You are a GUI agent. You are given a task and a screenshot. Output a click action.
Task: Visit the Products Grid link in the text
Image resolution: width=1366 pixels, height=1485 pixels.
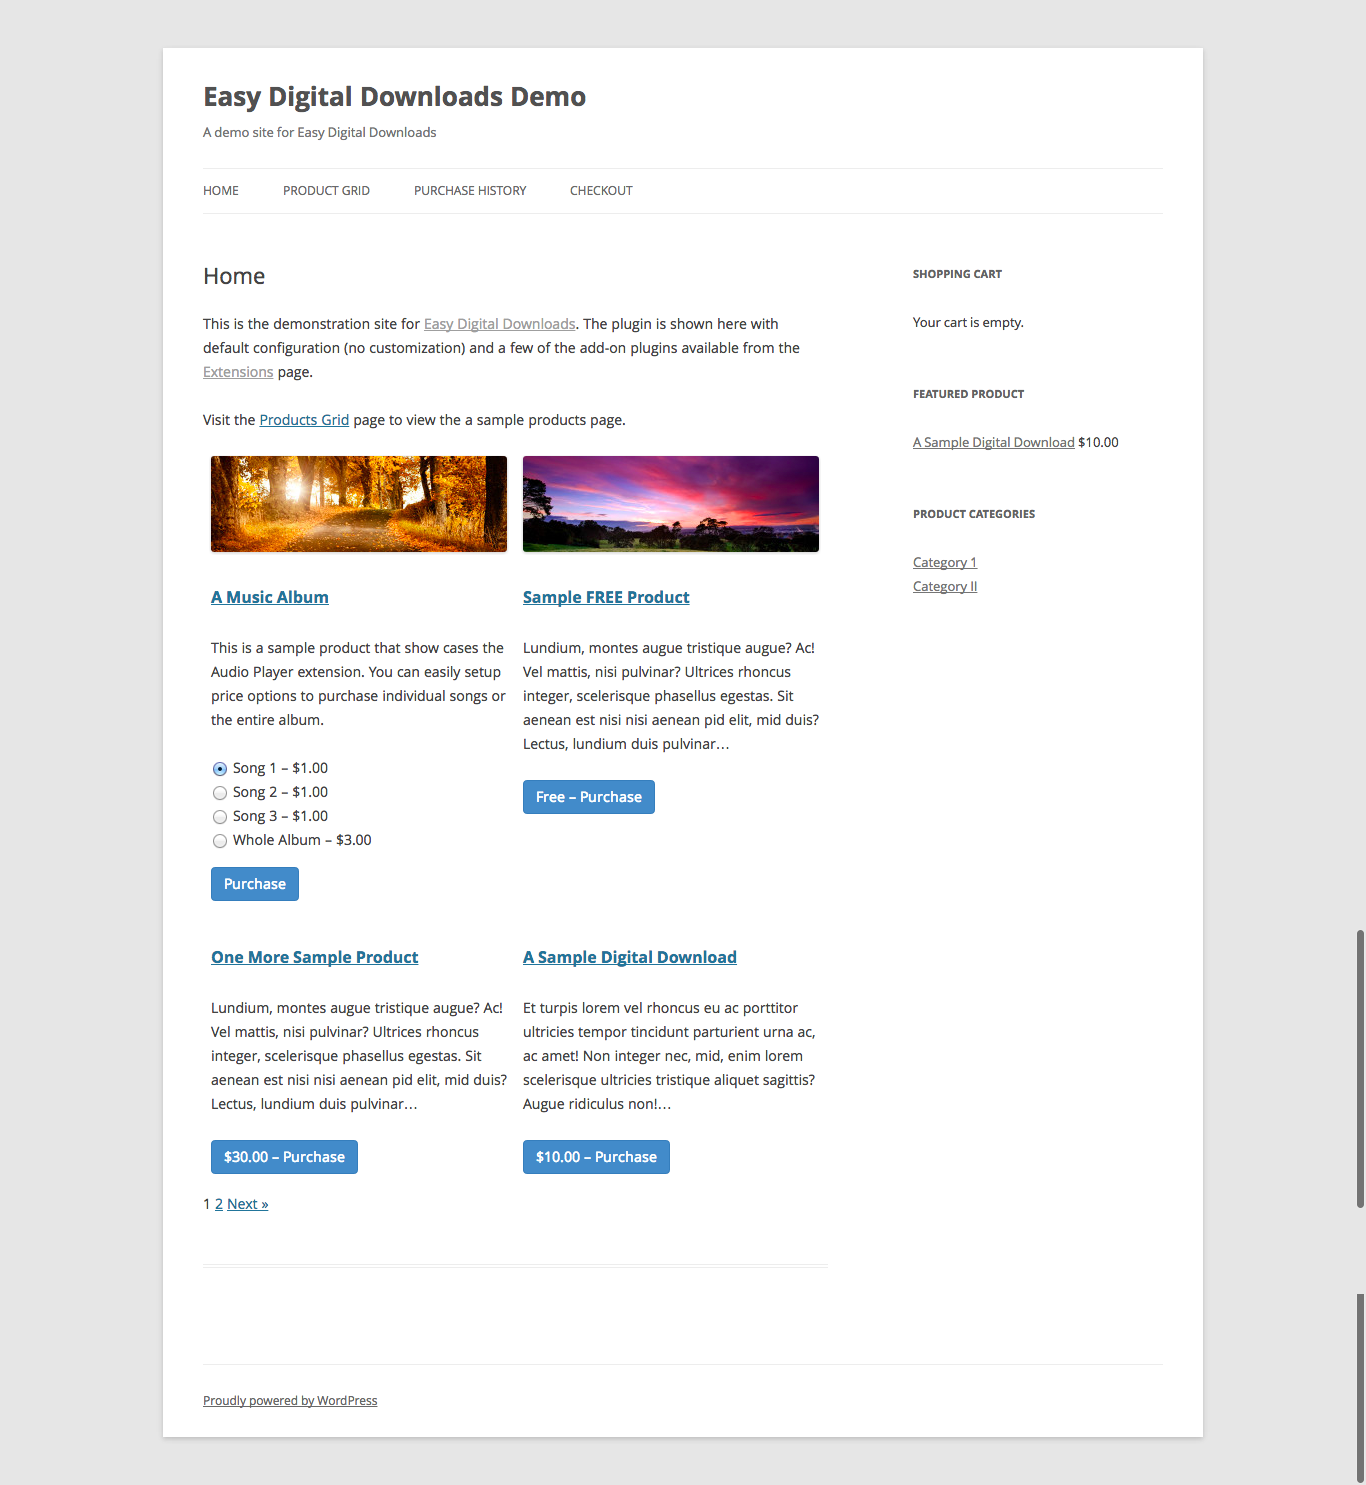[x=304, y=420]
